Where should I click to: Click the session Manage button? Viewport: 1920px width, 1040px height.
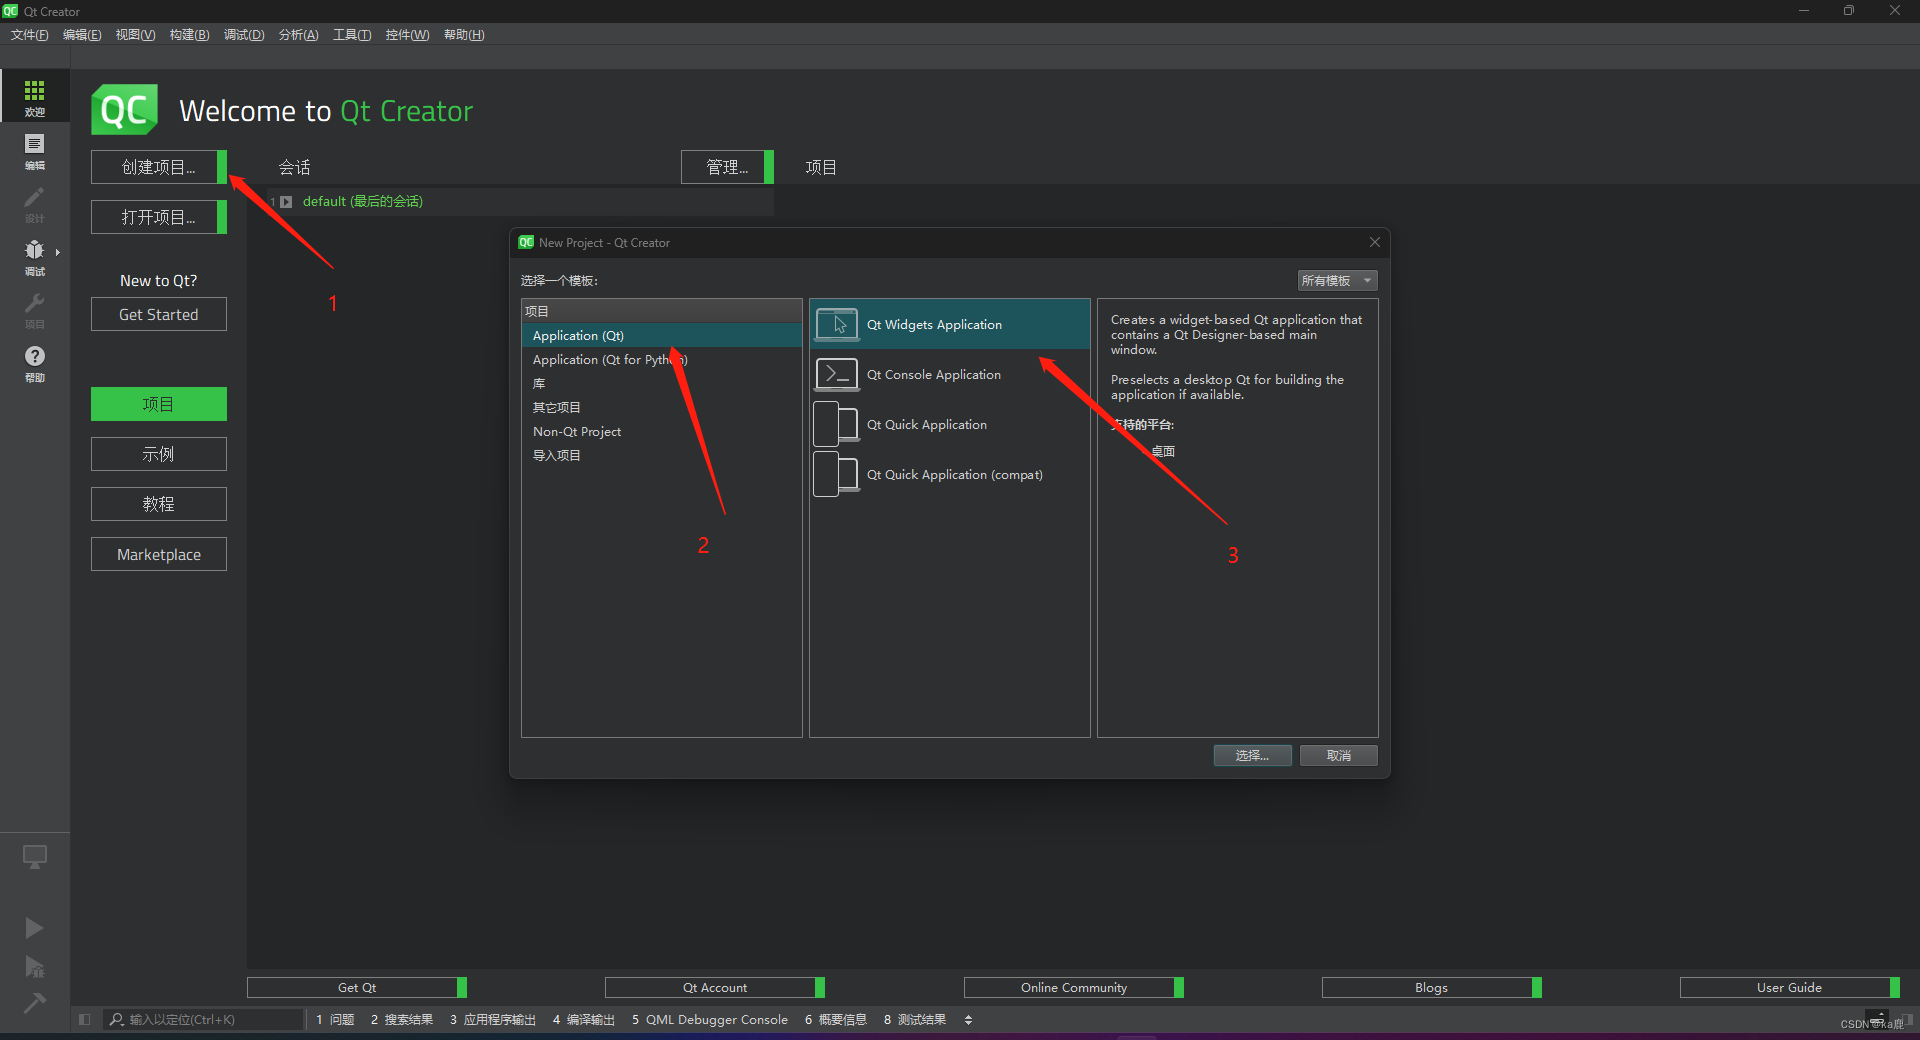[727, 167]
